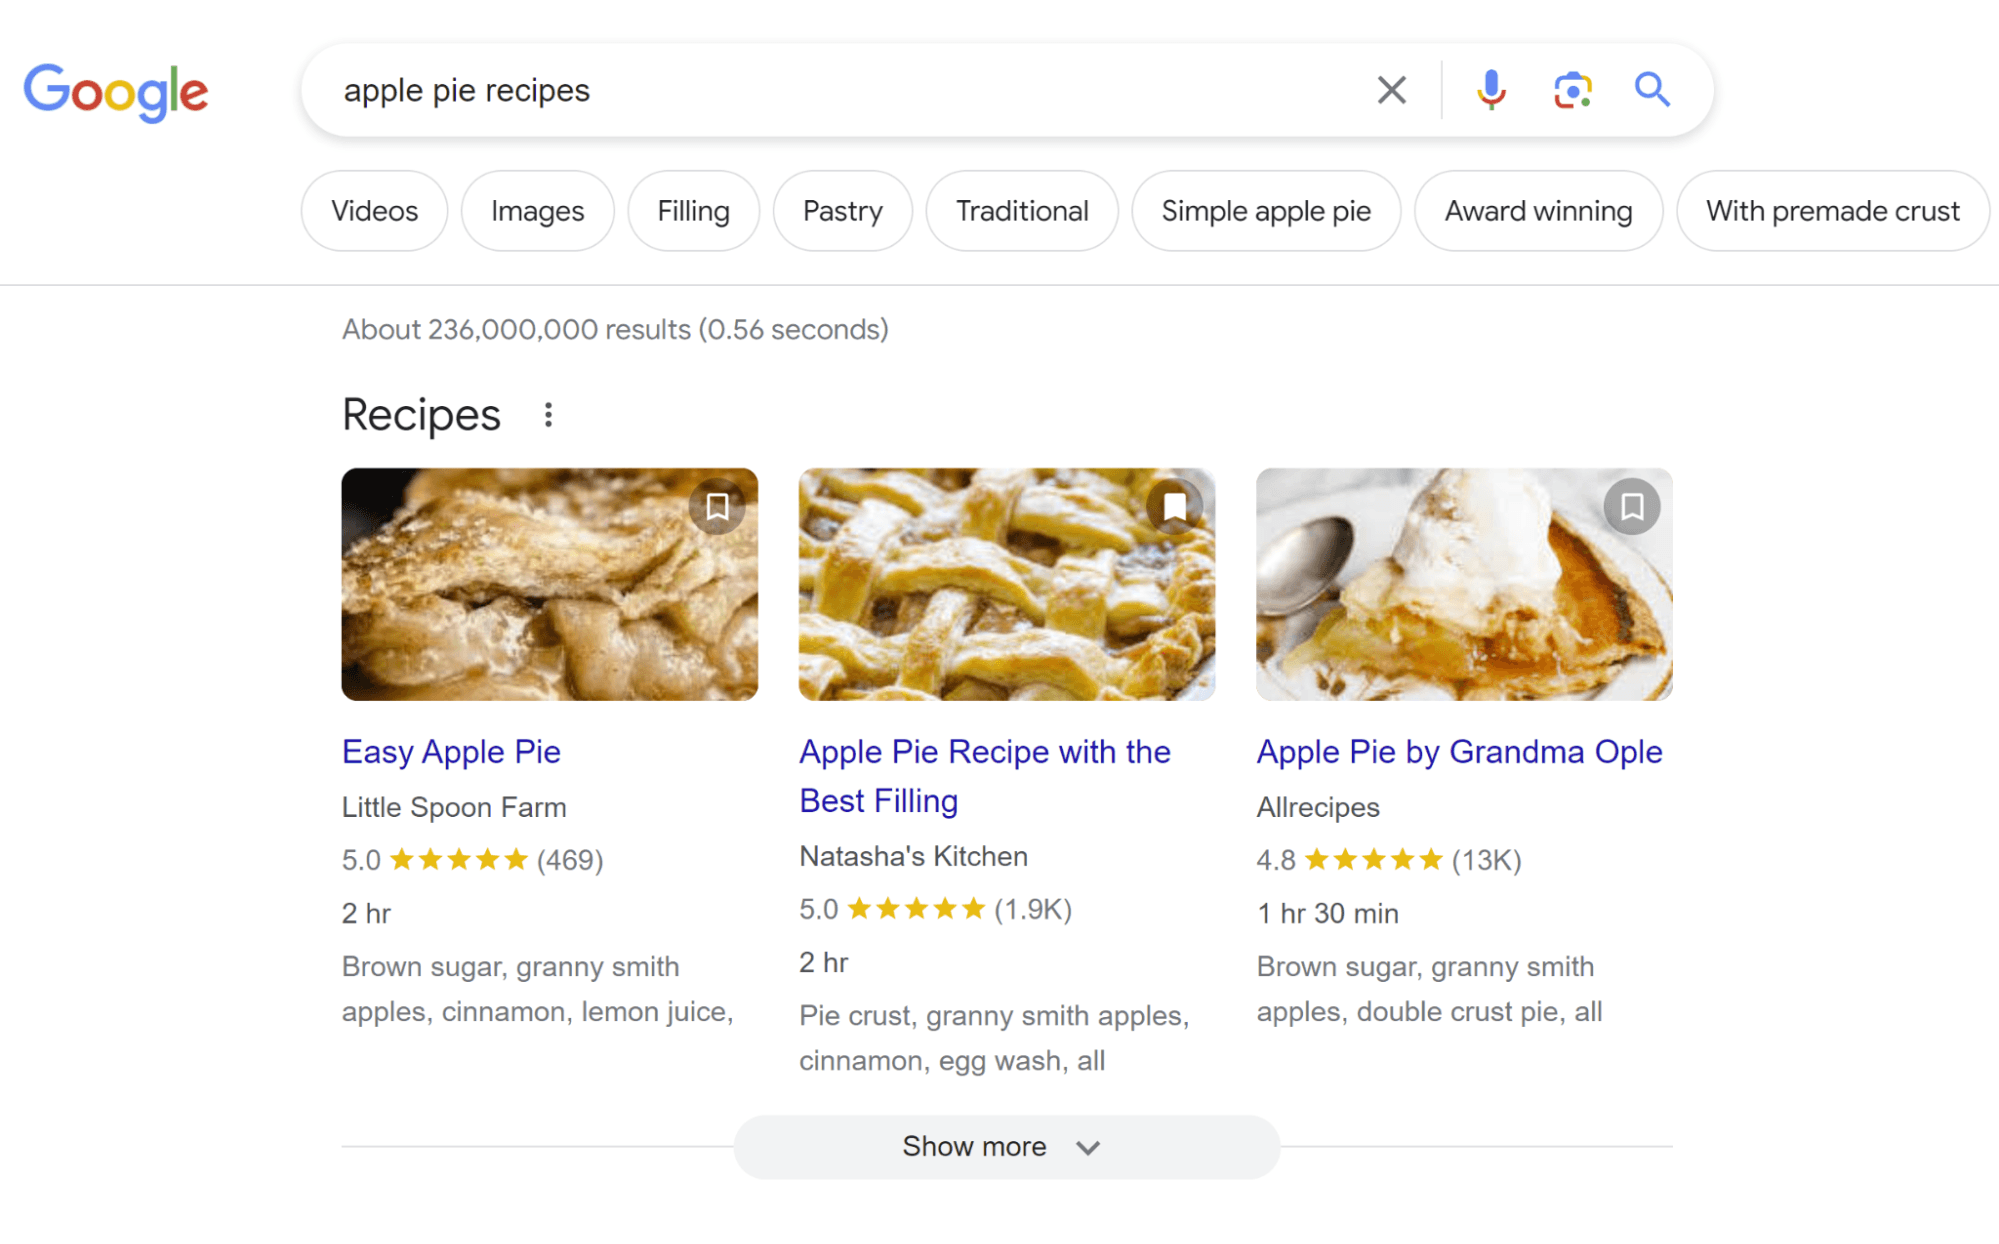Bookmark the Easy Apple Pie recipe
The height and width of the screenshot is (1244, 1999).
pyautogui.click(x=717, y=507)
